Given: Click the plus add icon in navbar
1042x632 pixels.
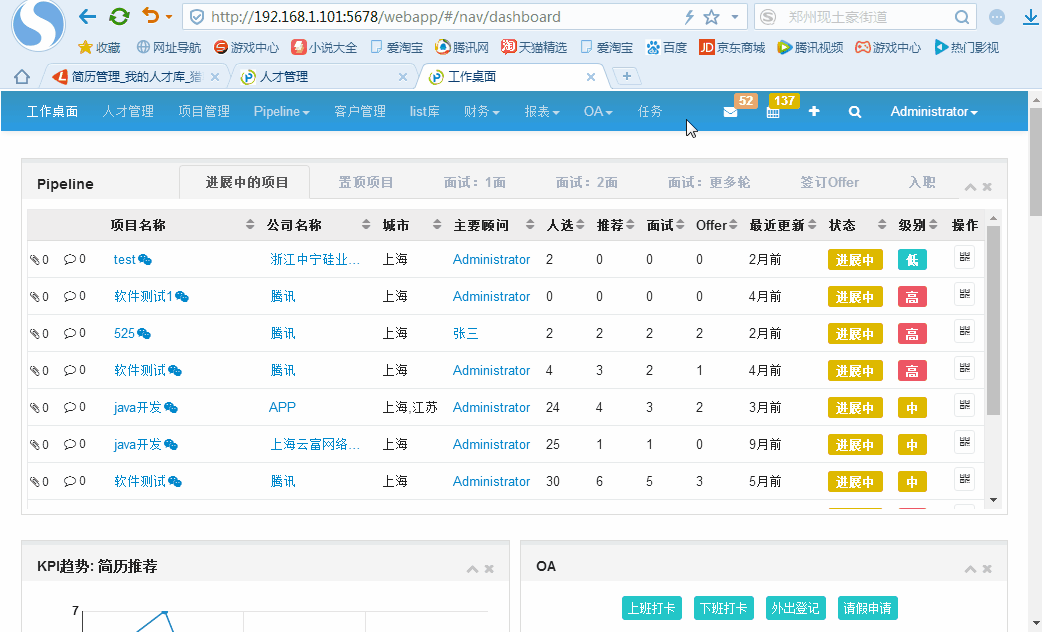Looking at the screenshot, I should (x=814, y=112).
